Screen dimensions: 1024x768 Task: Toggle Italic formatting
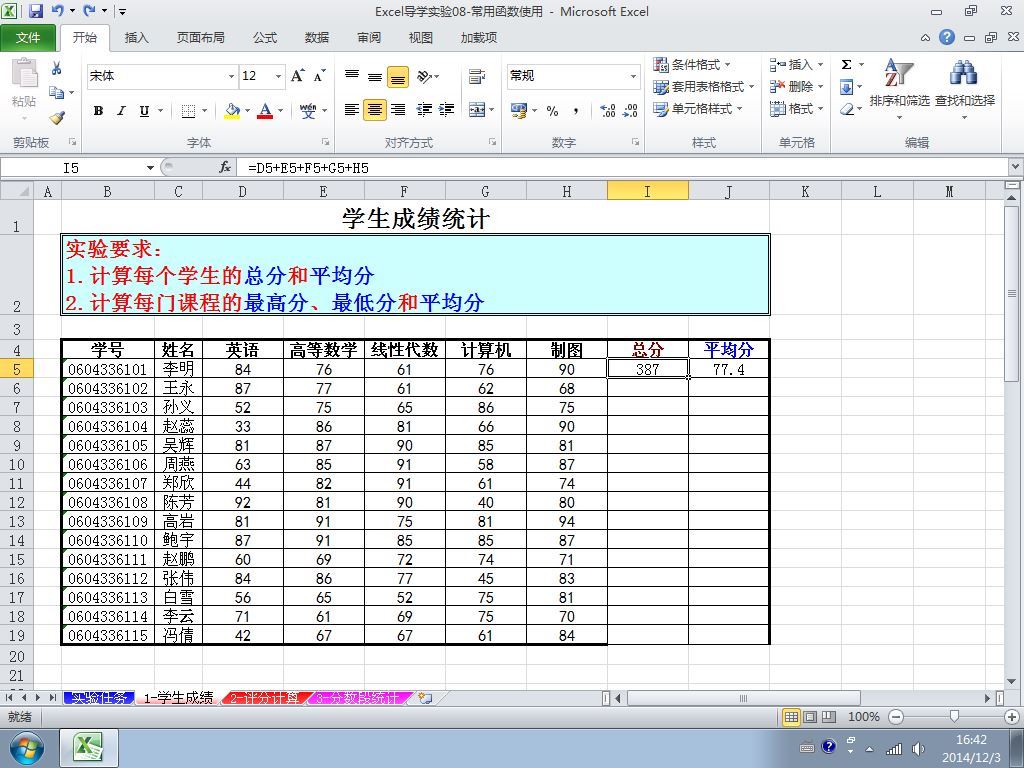(121, 110)
